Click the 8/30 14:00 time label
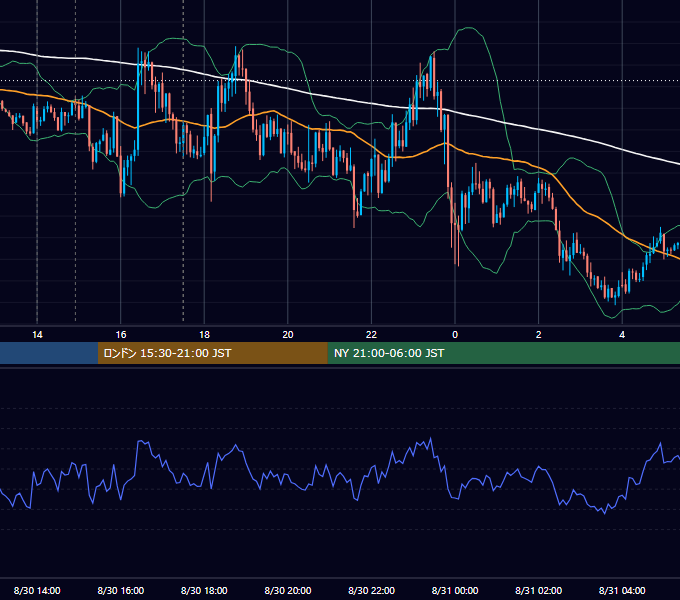Image resolution: width=680 pixels, height=600 pixels. pyautogui.click(x=37, y=590)
